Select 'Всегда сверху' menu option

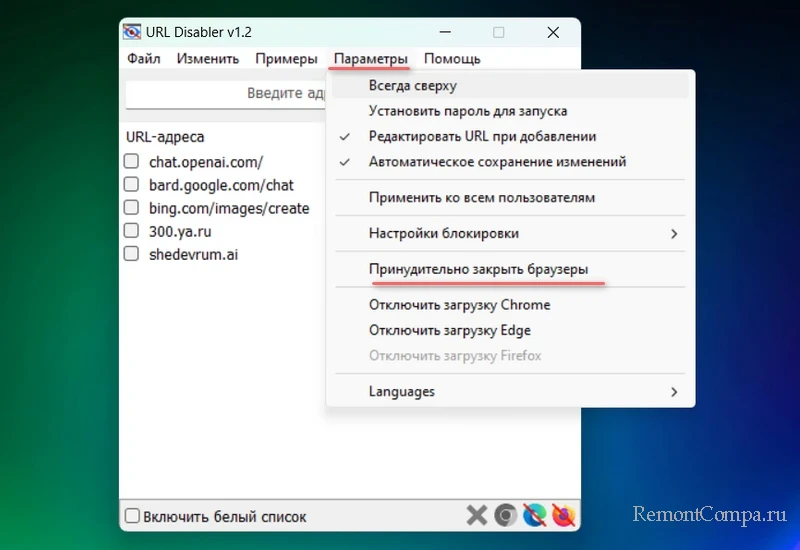(412, 86)
